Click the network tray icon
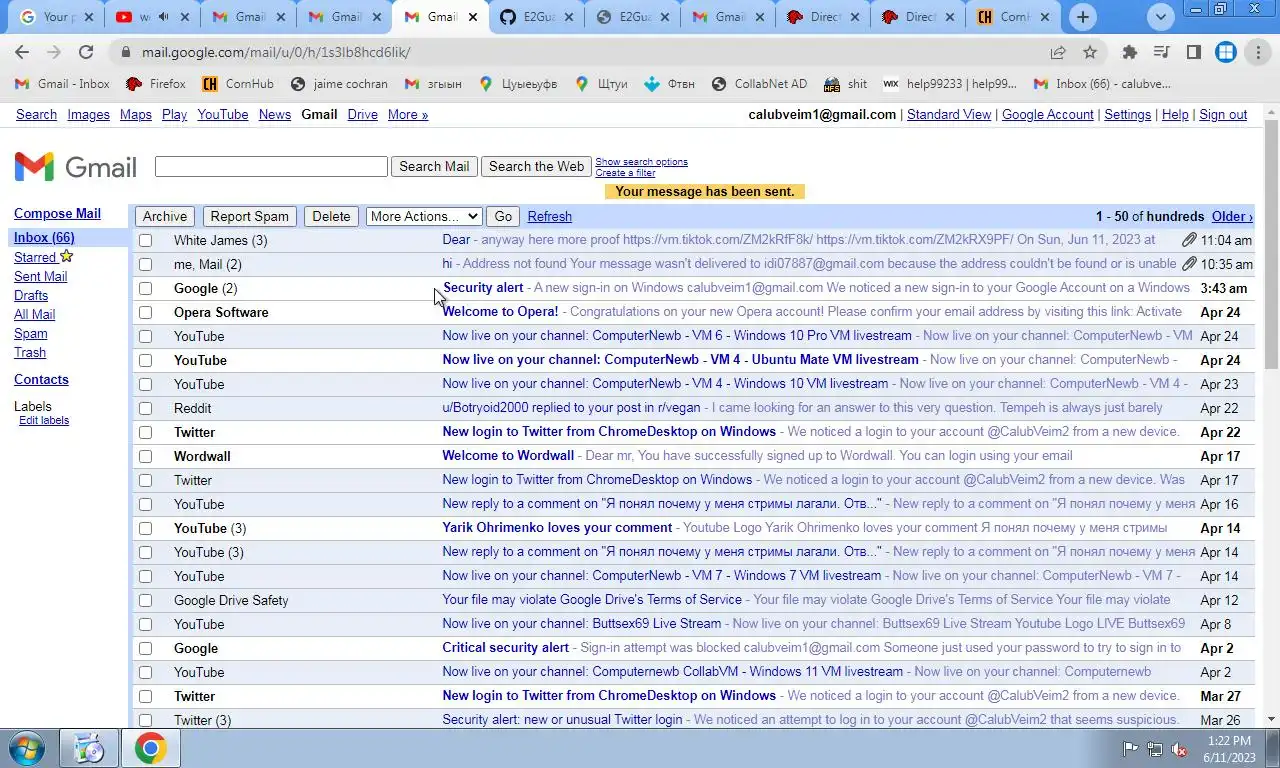1280x768 pixels. click(1155, 749)
